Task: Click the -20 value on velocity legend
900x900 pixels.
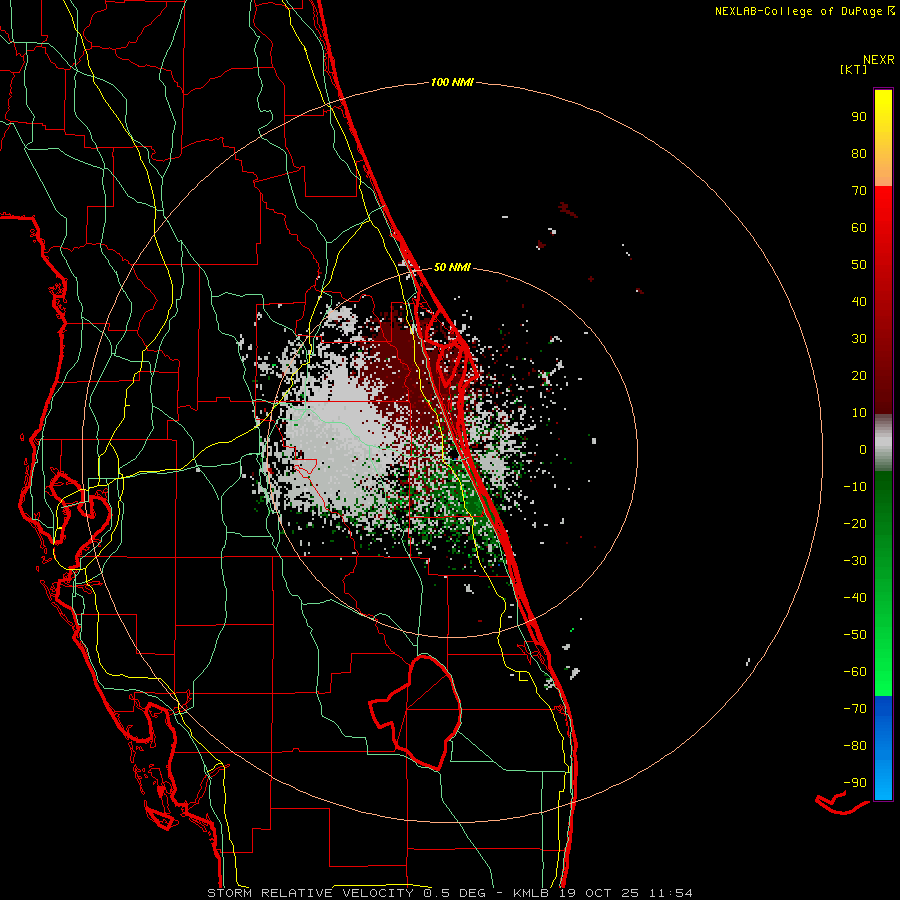Action: click(x=855, y=524)
